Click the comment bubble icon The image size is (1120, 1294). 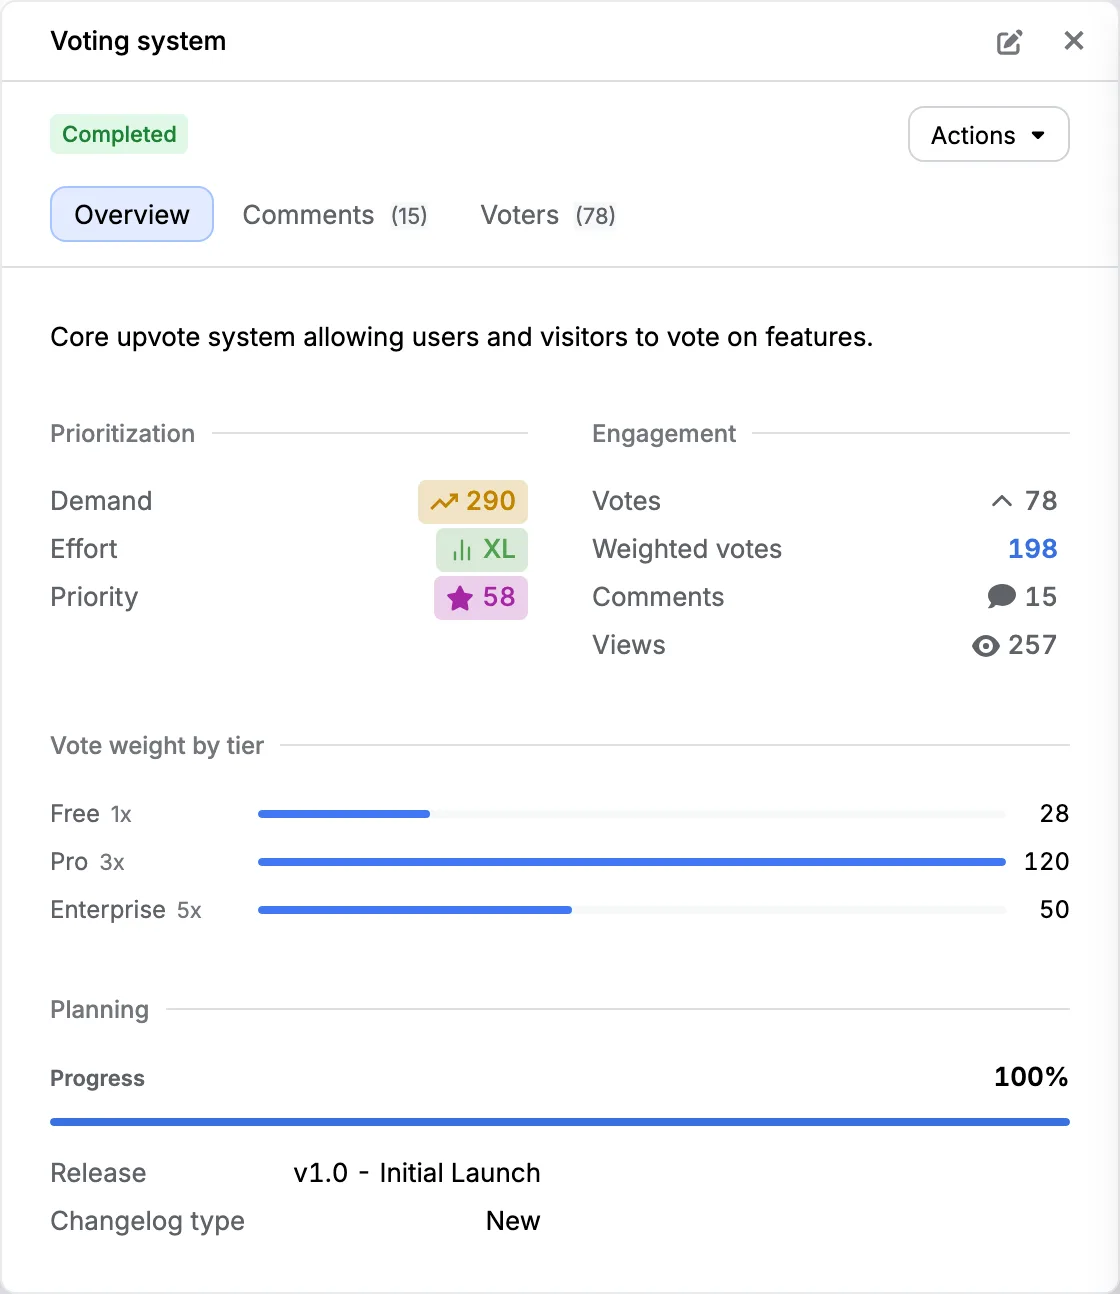click(x=1001, y=597)
